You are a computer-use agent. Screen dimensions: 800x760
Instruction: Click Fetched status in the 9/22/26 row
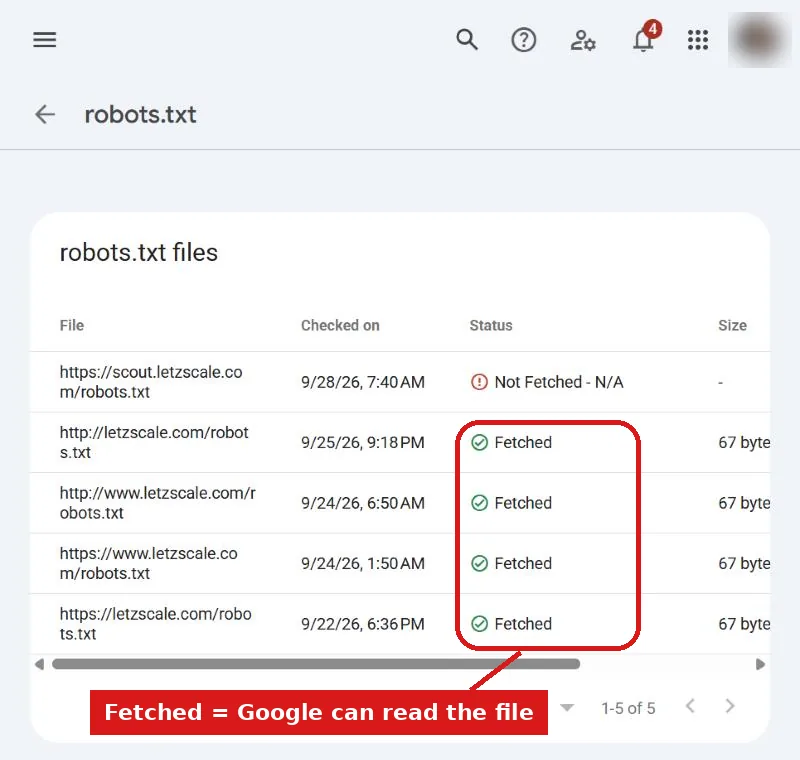point(523,624)
